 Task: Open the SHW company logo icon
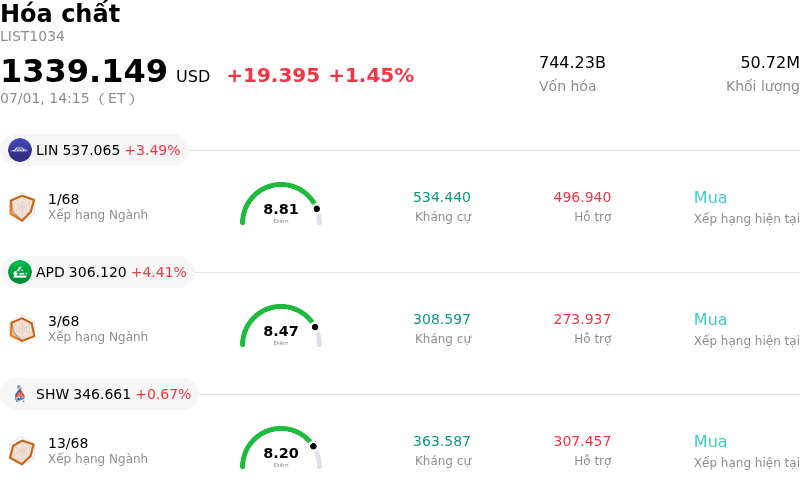[x=20, y=394]
